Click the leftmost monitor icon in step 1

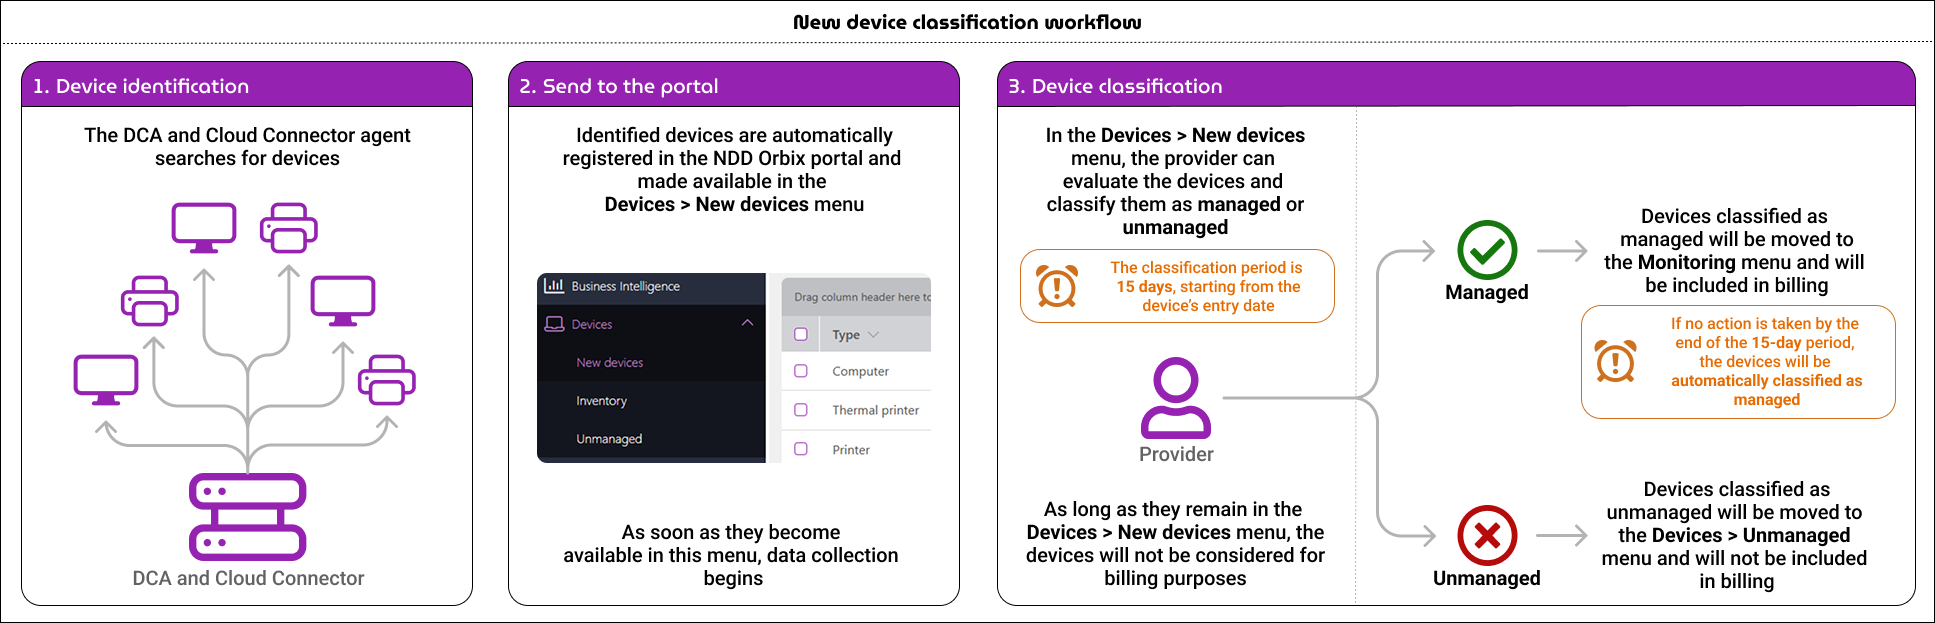[x=106, y=380]
